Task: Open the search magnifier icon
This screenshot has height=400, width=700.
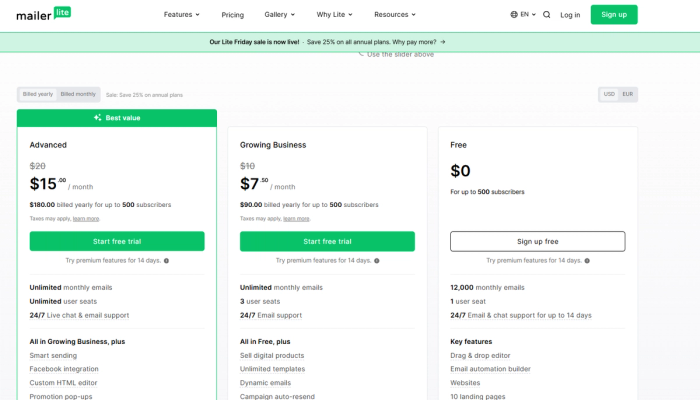Action: (546, 15)
